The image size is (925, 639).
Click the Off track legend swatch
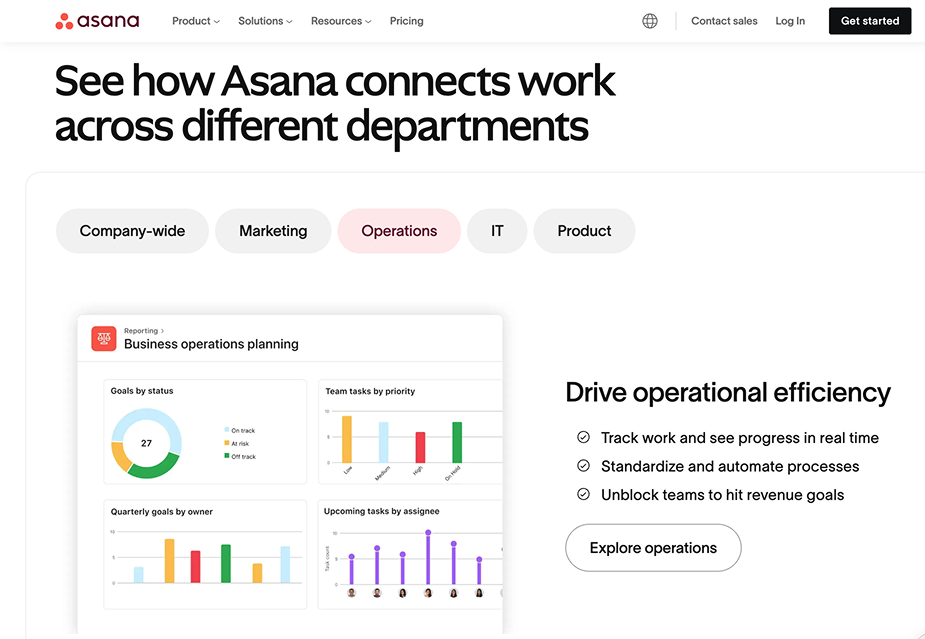(x=227, y=456)
